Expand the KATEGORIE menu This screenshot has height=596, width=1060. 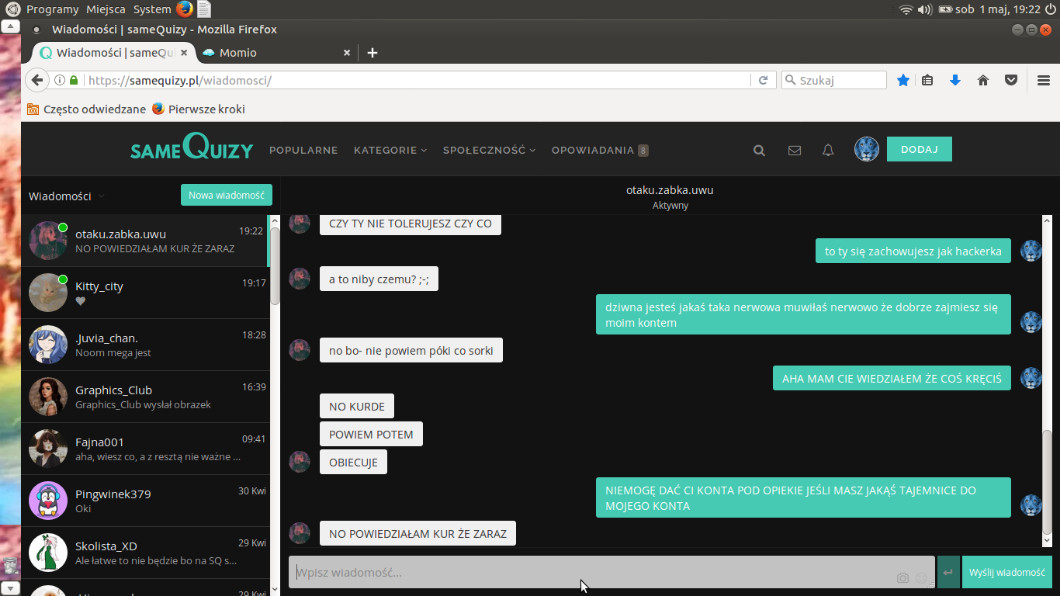pos(390,150)
